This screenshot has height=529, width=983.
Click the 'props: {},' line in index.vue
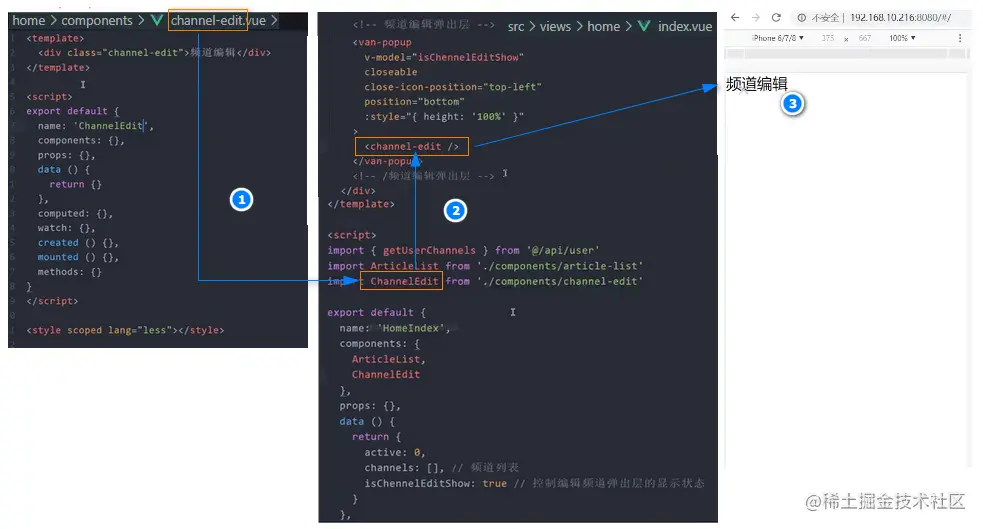[370, 406]
